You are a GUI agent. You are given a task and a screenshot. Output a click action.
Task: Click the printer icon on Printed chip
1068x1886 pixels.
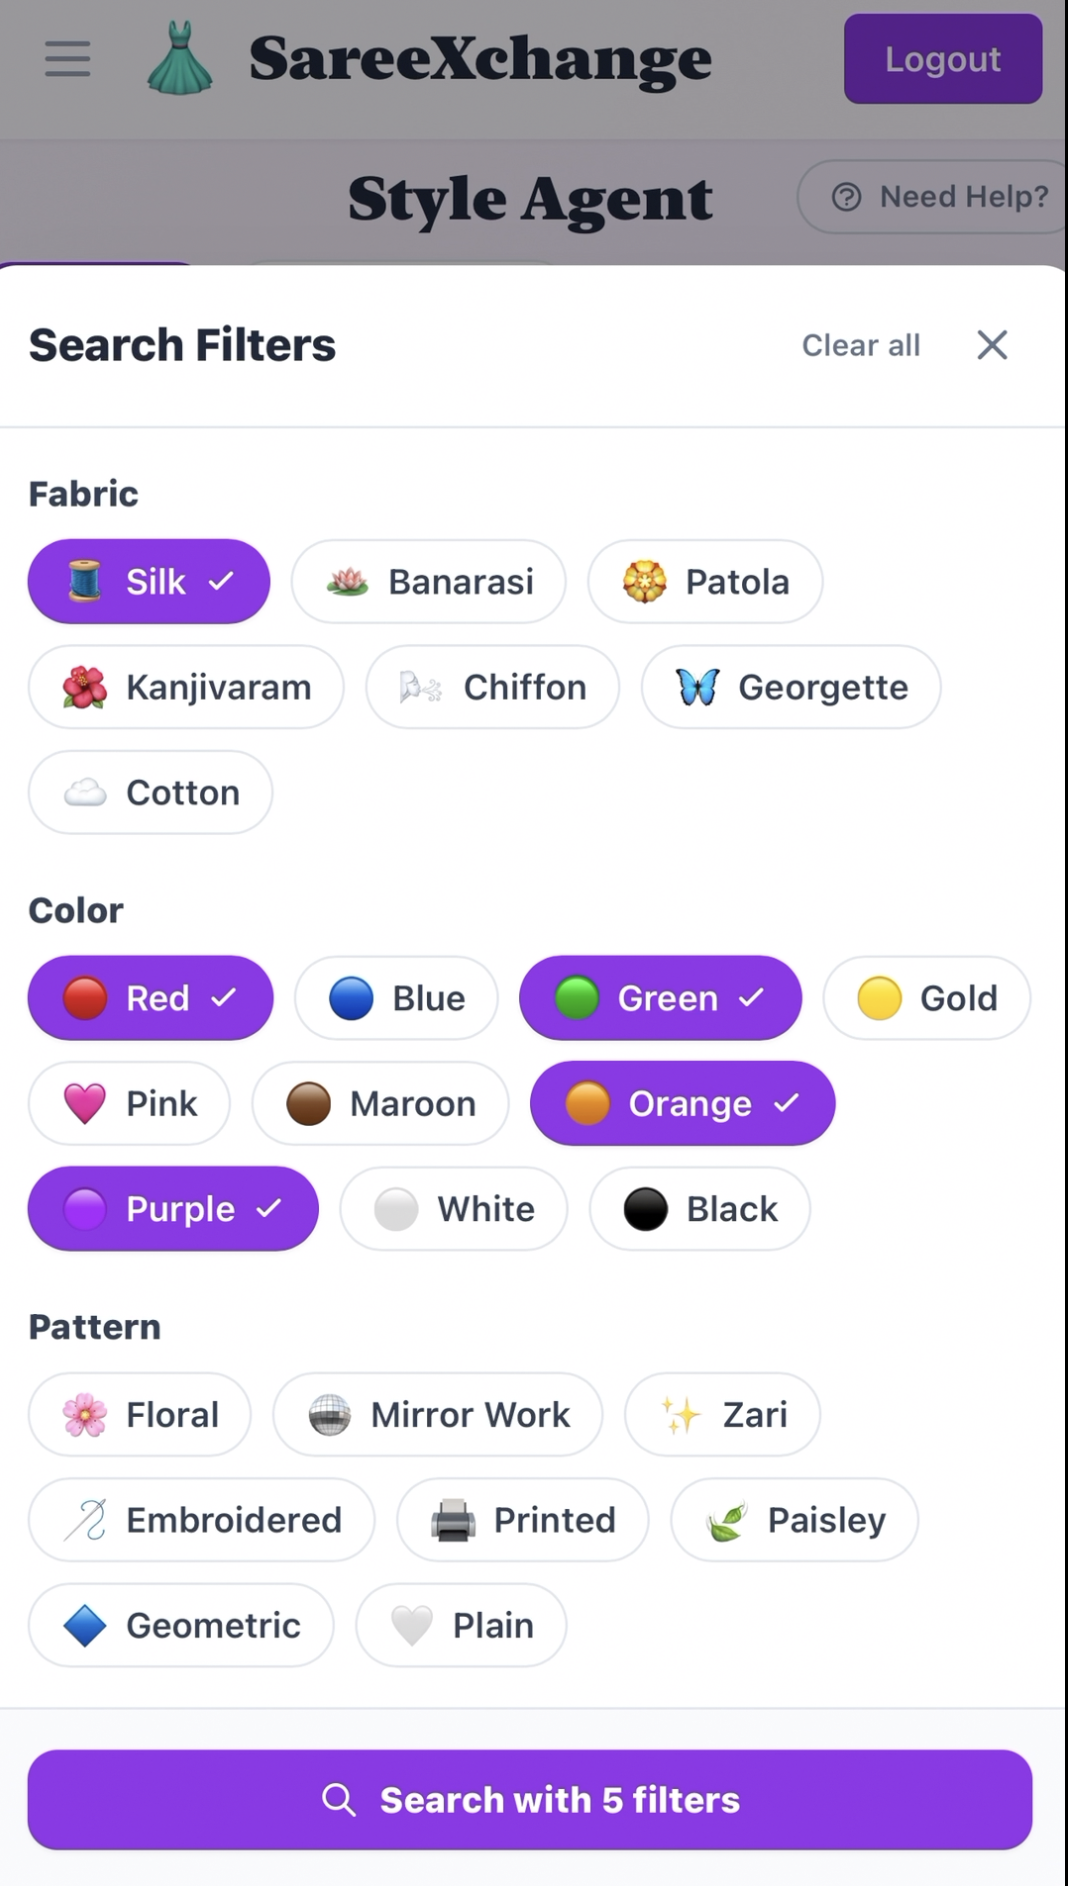[452, 1520]
